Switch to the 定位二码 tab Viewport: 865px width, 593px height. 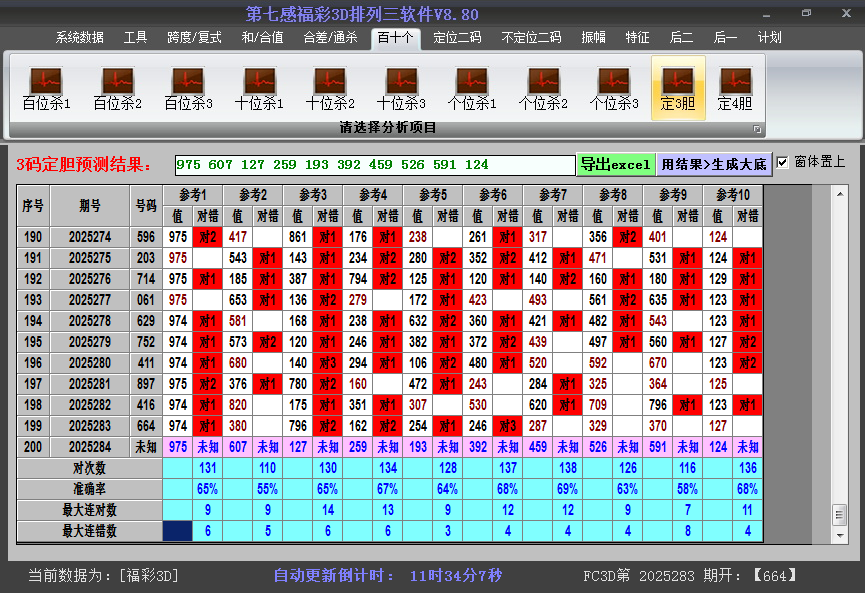pos(457,38)
